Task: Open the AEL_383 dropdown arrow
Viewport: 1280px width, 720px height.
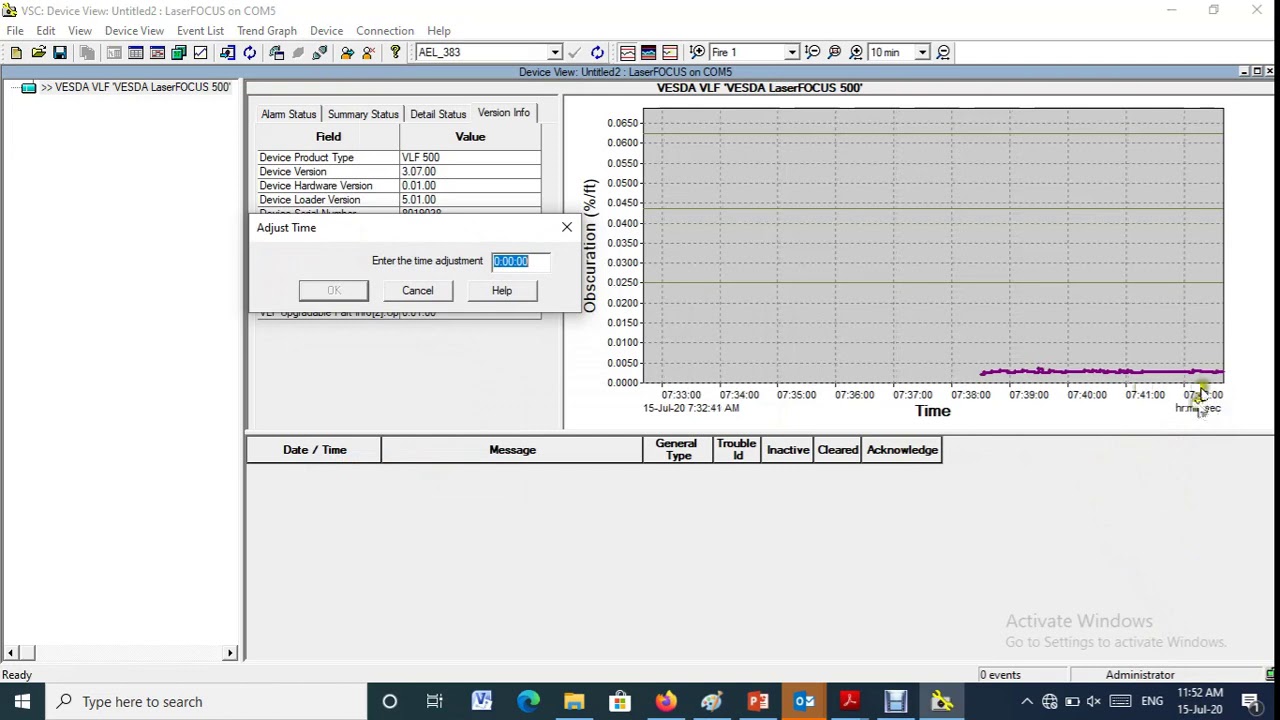Action: coord(554,52)
